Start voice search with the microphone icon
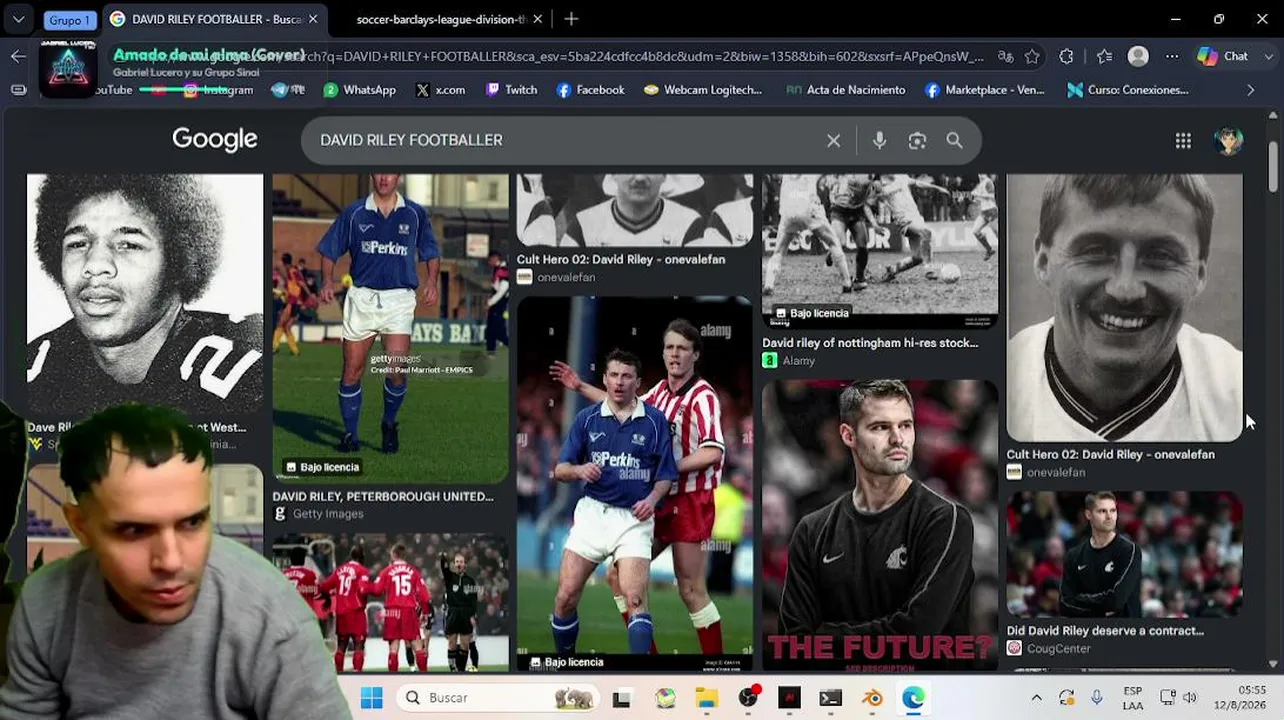1284x720 pixels. (x=879, y=141)
